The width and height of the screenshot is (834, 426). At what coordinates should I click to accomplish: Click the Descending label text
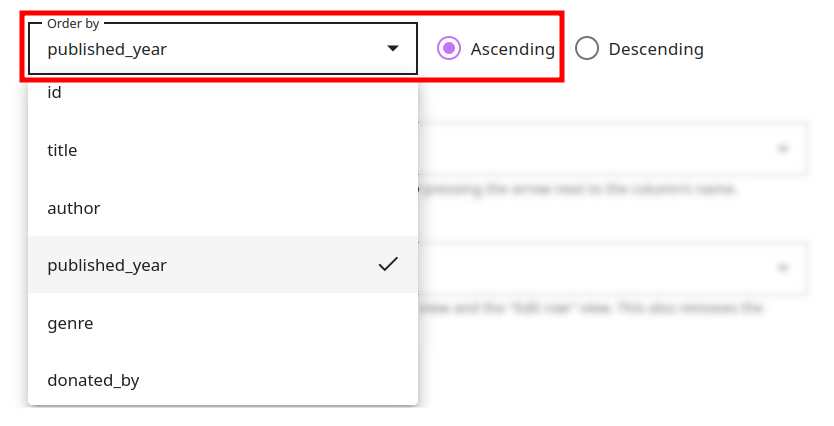point(656,48)
